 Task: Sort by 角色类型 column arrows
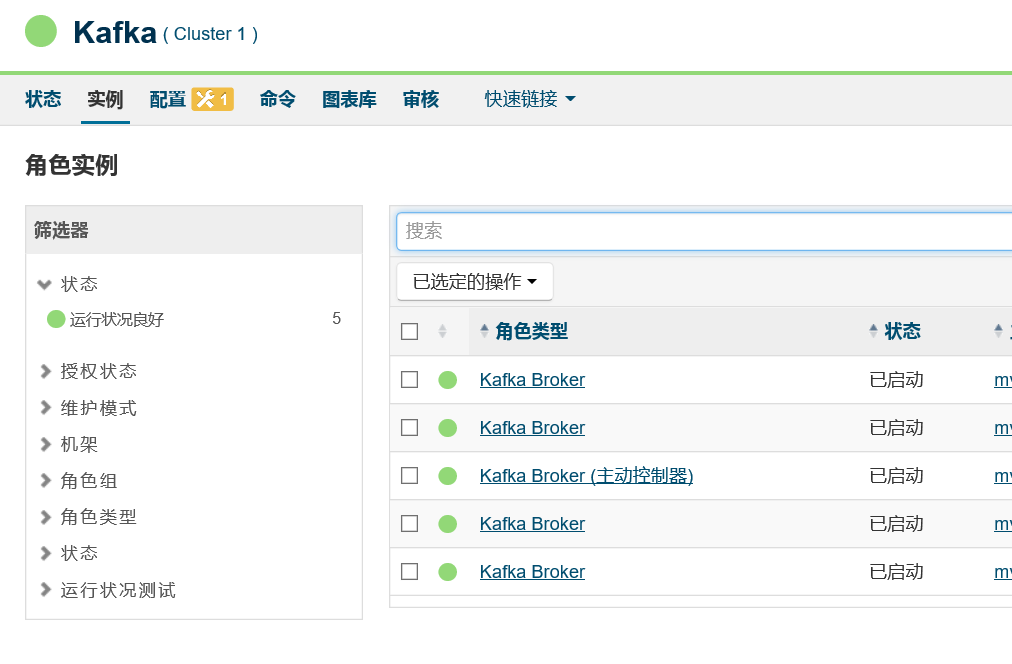click(x=484, y=331)
